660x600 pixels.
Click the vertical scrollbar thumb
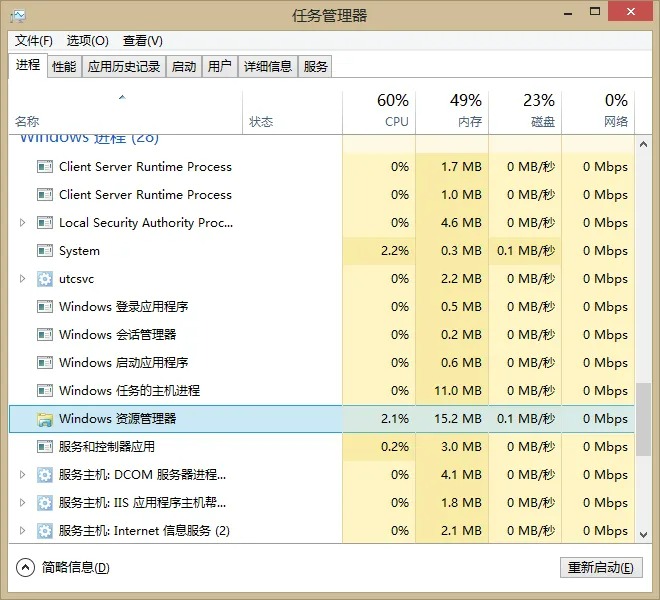643,419
